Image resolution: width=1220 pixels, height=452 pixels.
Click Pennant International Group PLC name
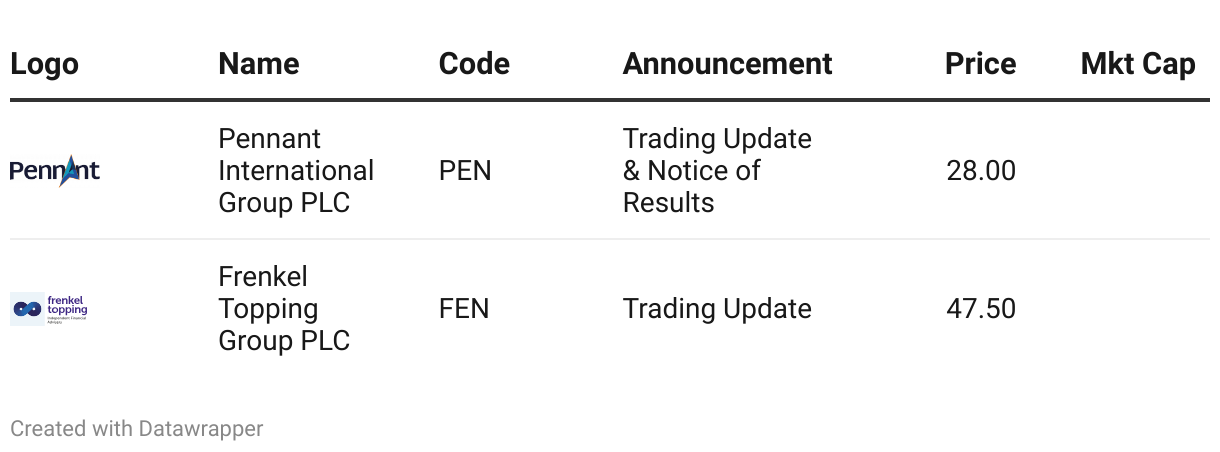[296, 171]
